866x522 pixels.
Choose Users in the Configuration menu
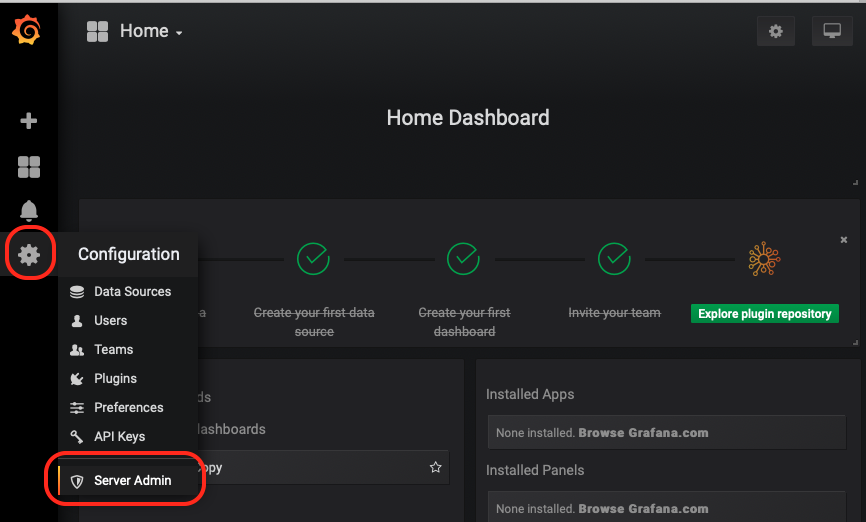(x=110, y=321)
